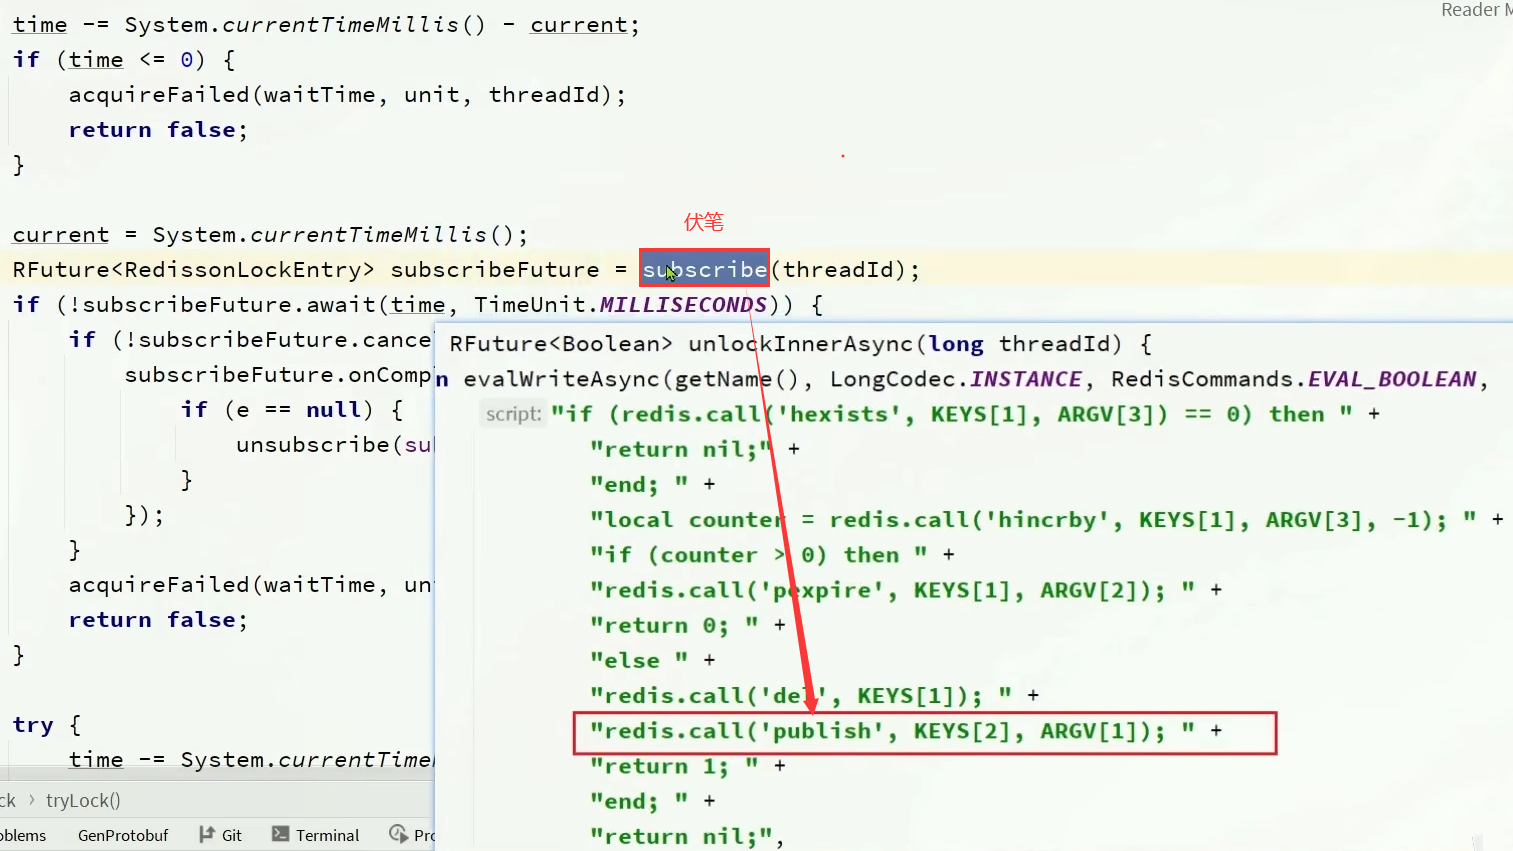The height and width of the screenshot is (851, 1513).
Task: Click the subscribeFuture variable being assigned
Action: point(494,269)
